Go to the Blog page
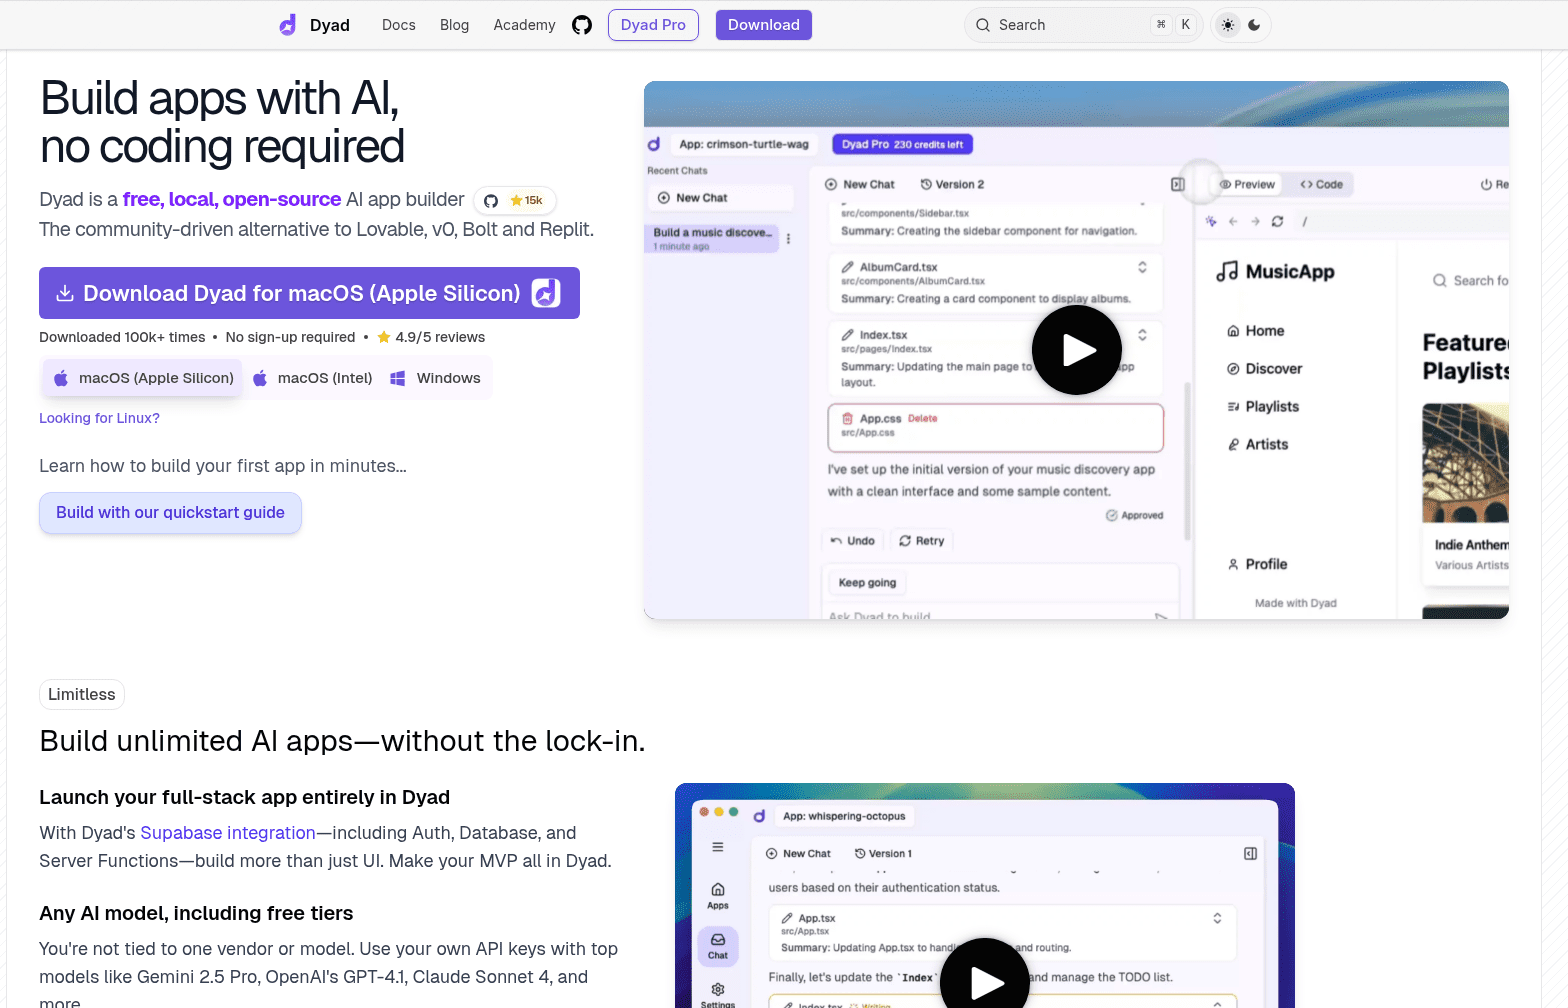 pyautogui.click(x=454, y=25)
